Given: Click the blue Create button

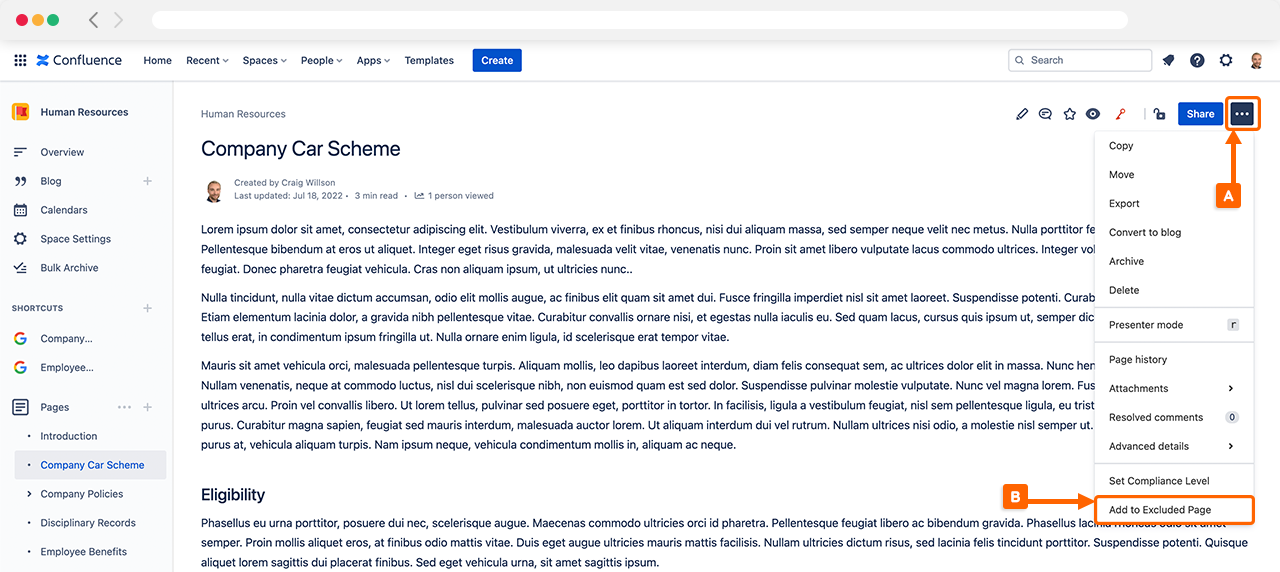Looking at the screenshot, I should coord(497,60).
